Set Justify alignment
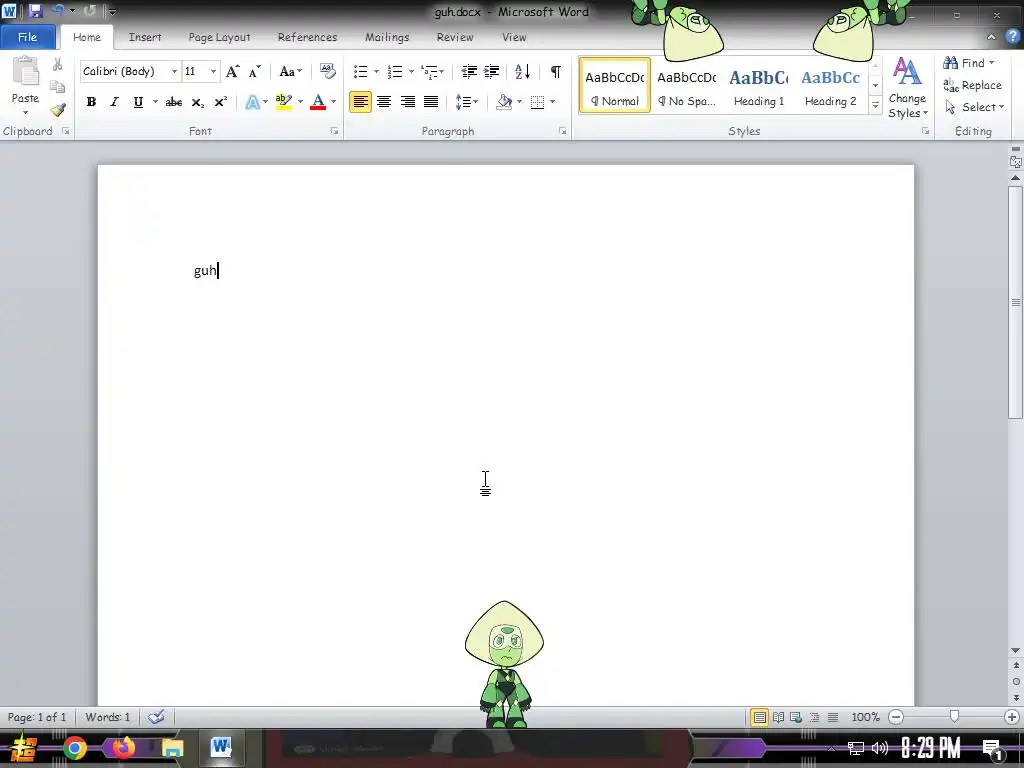Screen dimensions: 1024x768 (x=431, y=102)
